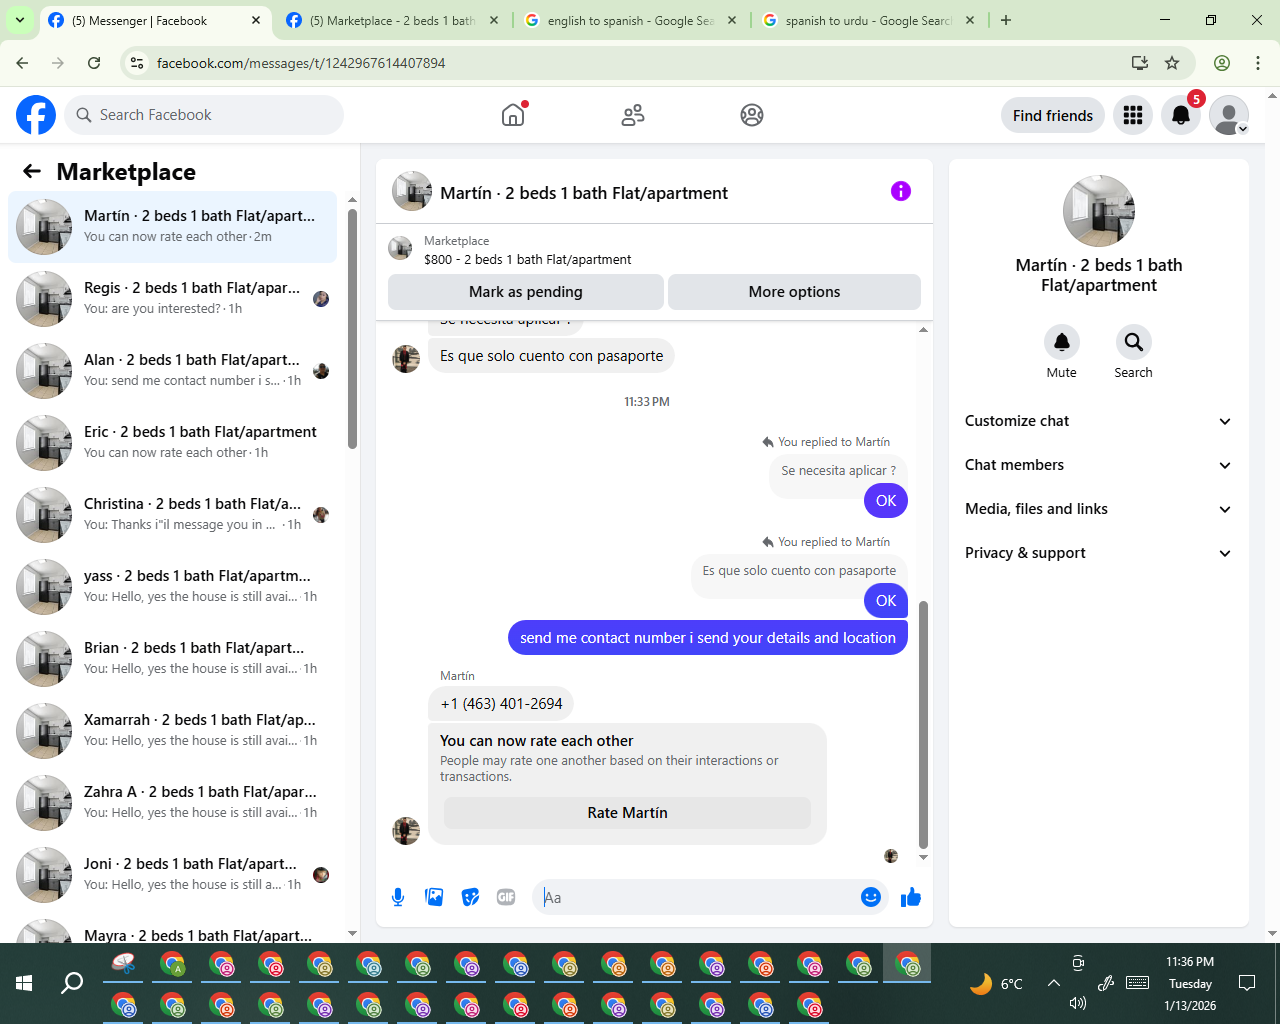Viewport: 1280px width, 1024px height.
Task: Send a thumbs-up like
Action: (911, 897)
